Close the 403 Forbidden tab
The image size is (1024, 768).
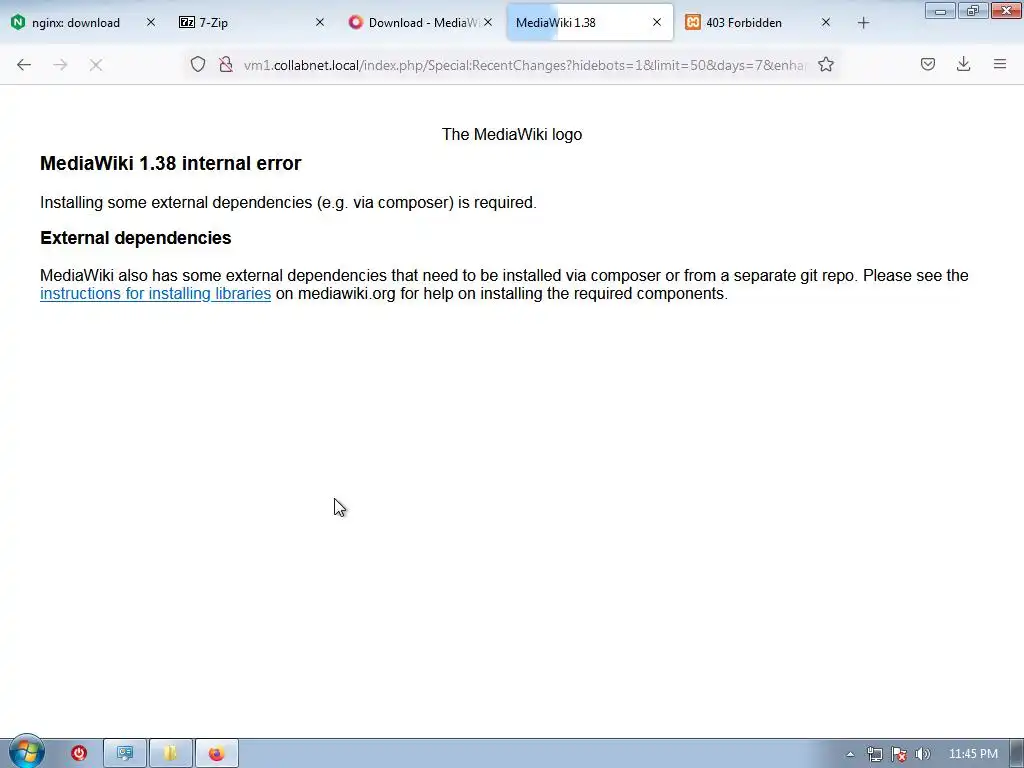(826, 22)
